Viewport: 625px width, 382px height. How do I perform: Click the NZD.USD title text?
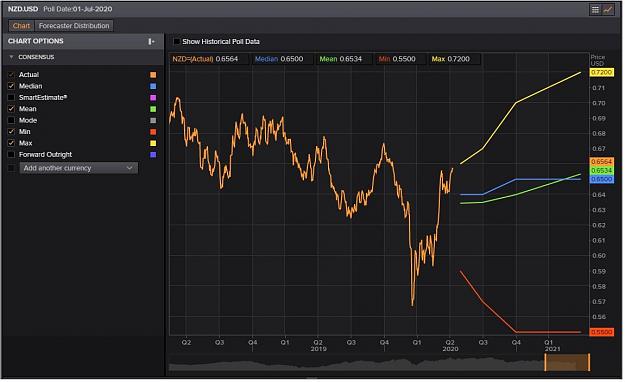pos(23,9)
